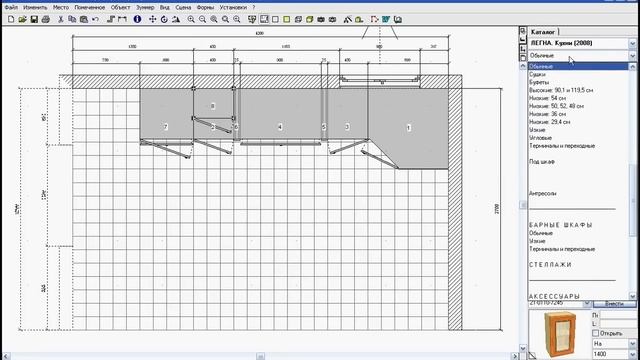Open the ? help menu
Screen dimensions: 640x360
coord(253,7)
